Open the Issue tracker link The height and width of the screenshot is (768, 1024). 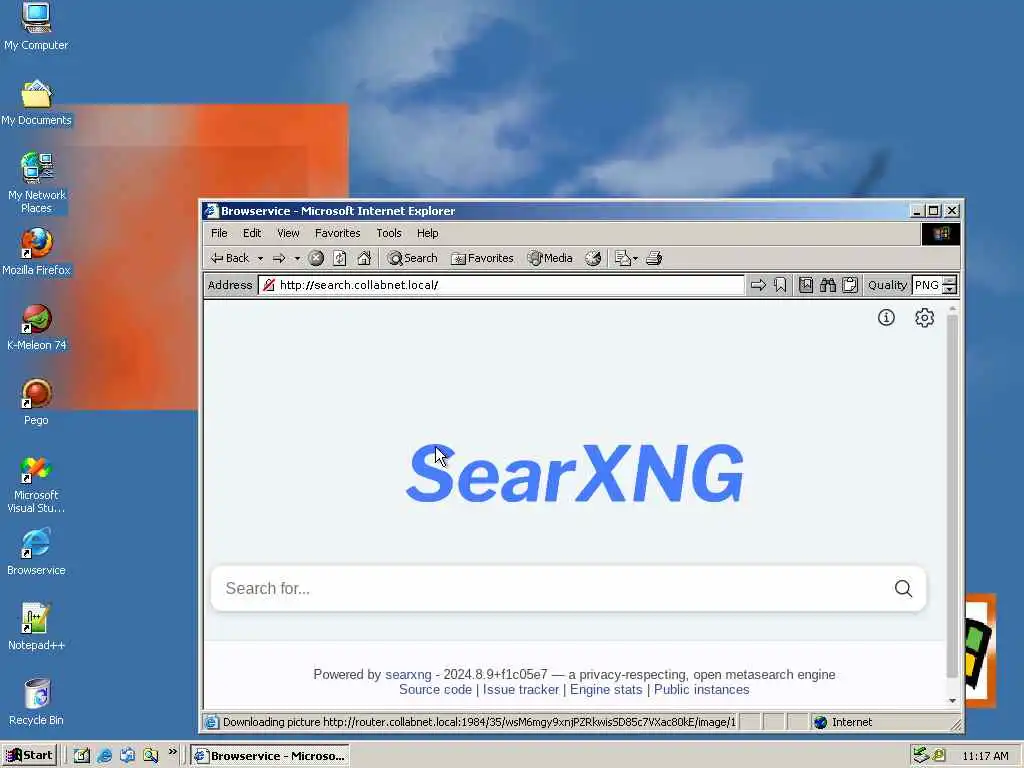tap(520, 690)
